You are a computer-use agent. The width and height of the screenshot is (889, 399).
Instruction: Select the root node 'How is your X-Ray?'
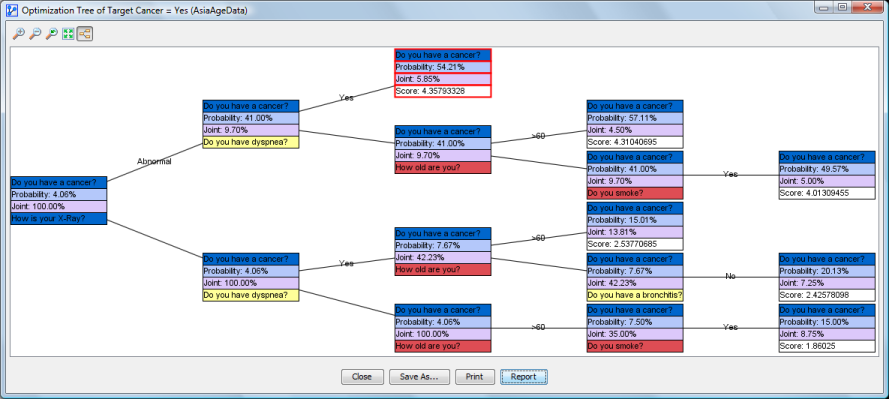point(58,201)
